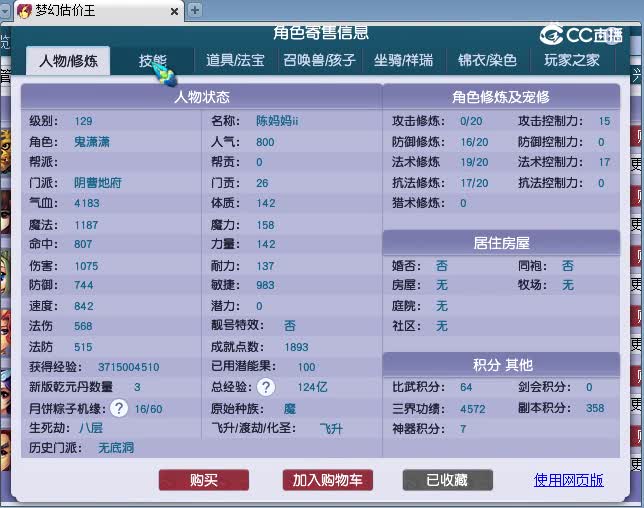Click the 三界功绩 value 4572
644x508 pixels.
click(473, 409)
